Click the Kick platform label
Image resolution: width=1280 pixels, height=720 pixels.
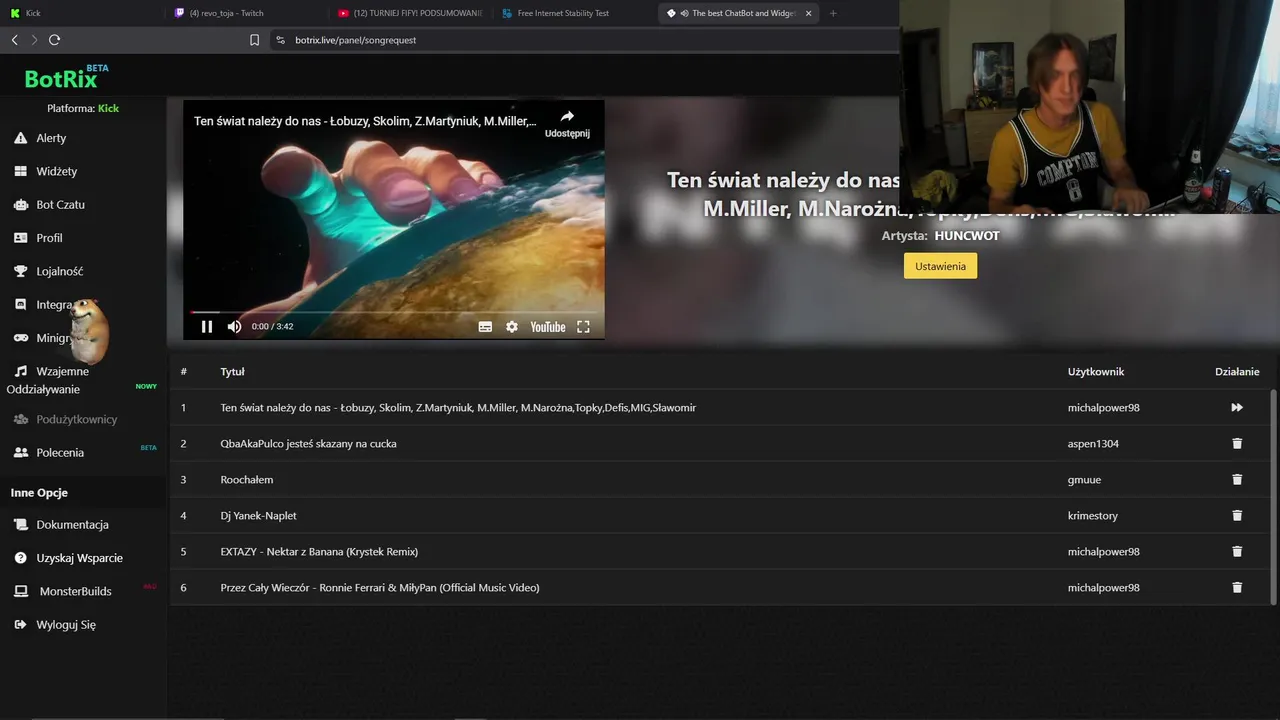108,108
